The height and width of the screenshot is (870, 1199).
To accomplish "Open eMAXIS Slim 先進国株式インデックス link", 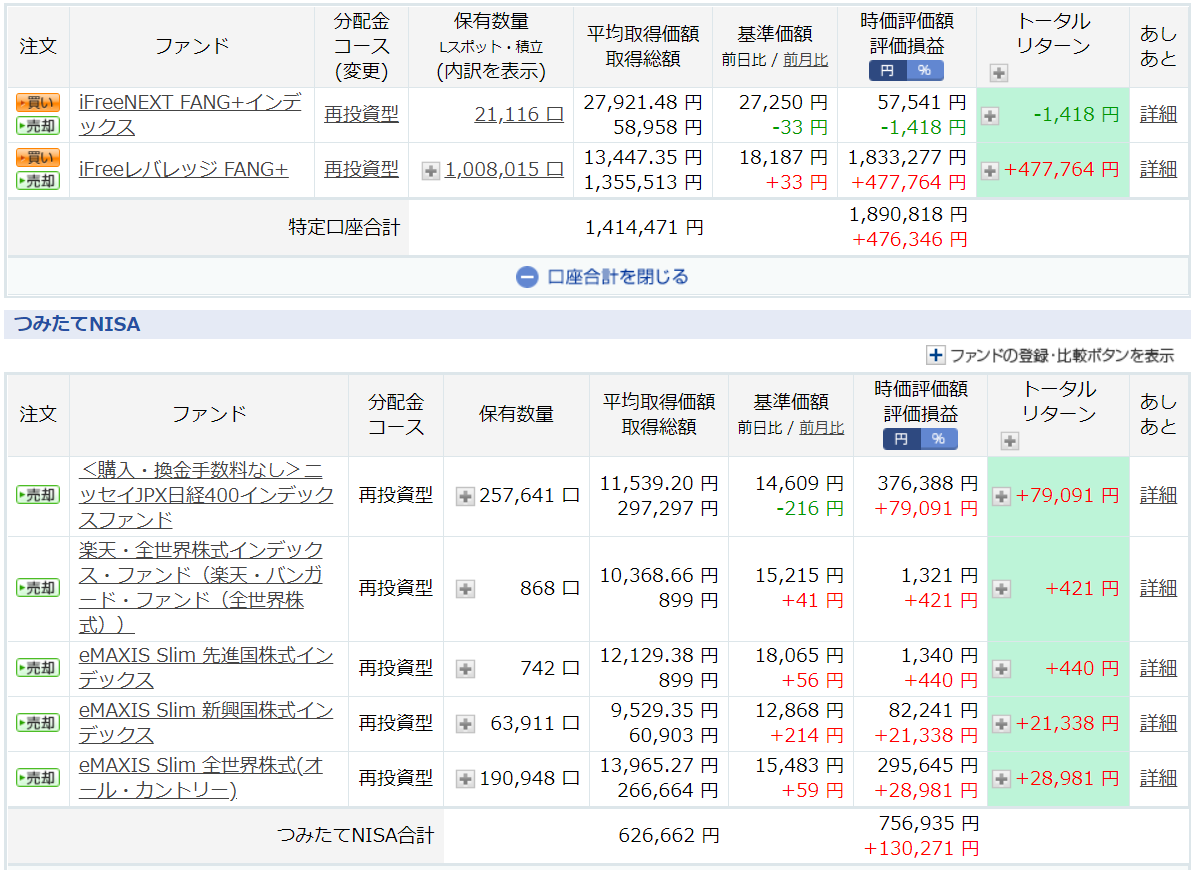I will [206, 667].
